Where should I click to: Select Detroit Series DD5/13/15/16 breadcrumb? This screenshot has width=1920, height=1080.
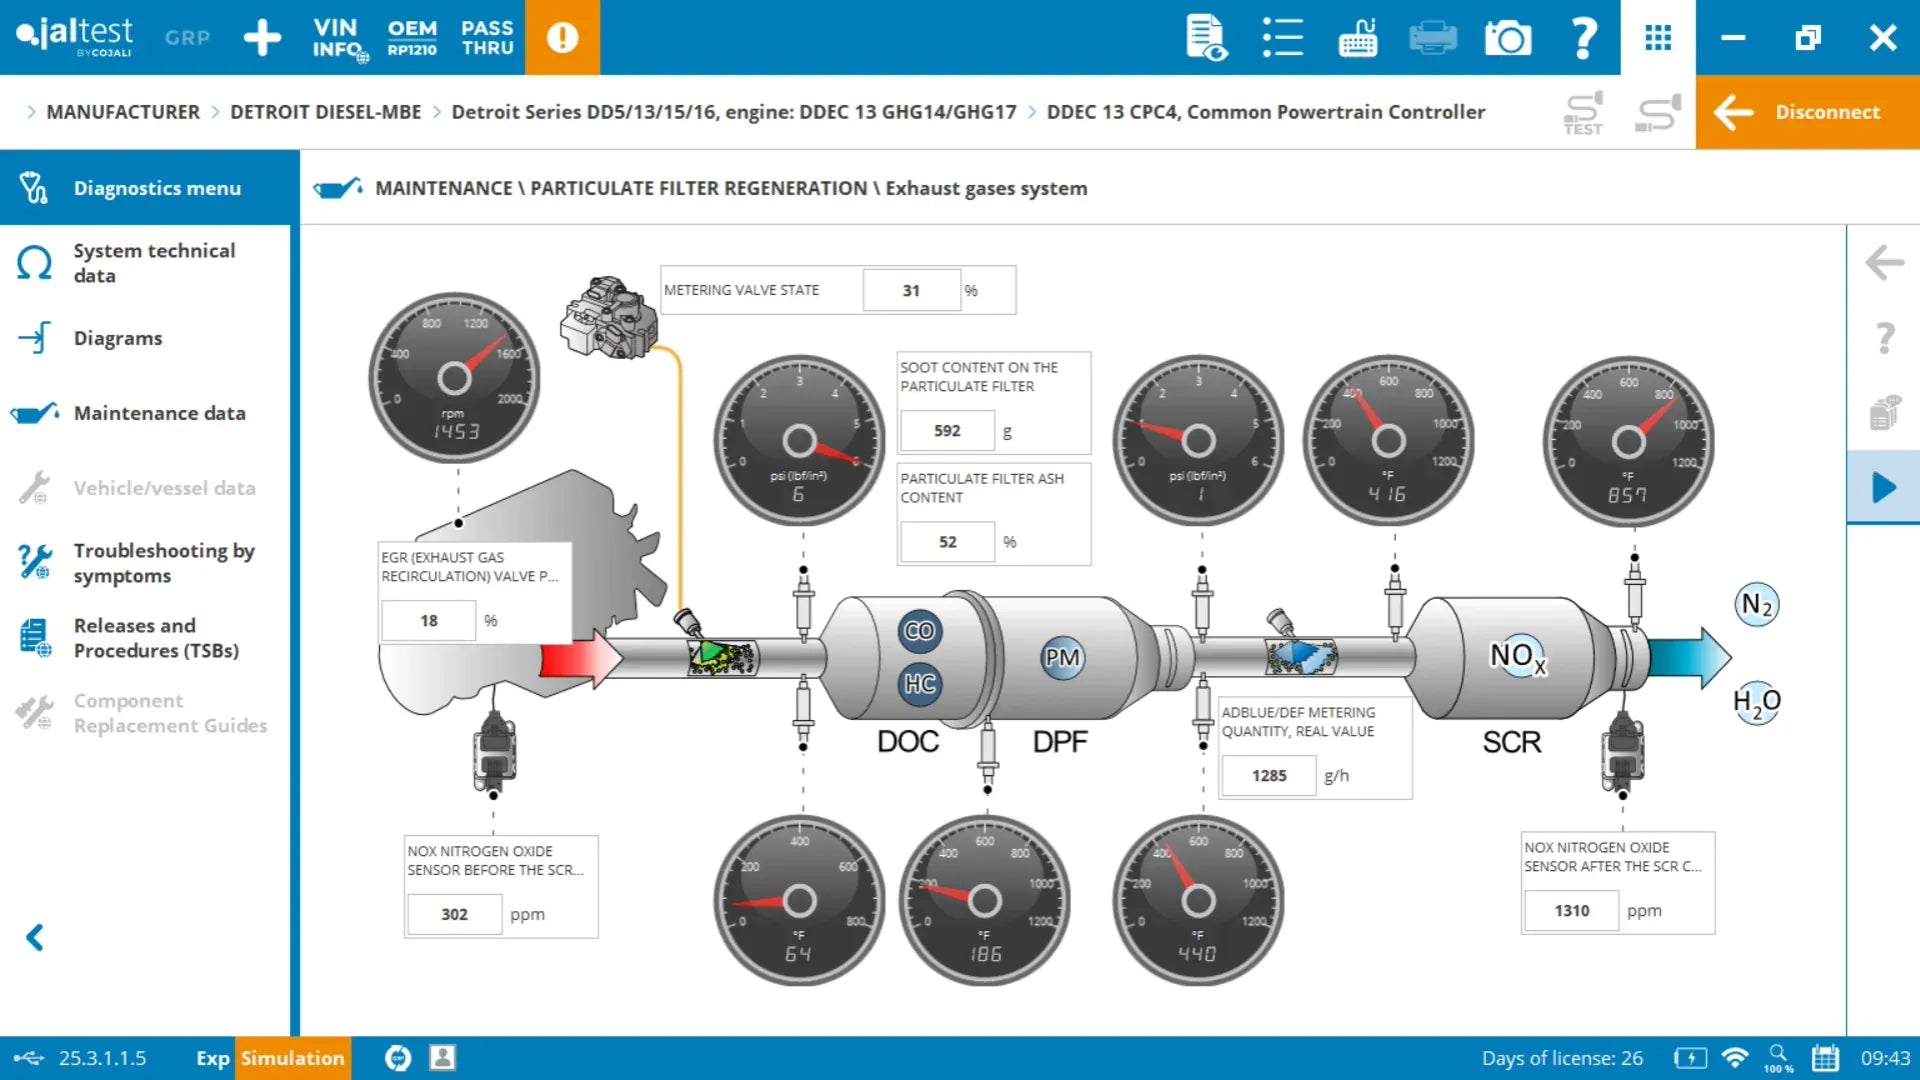pos(733,112)
